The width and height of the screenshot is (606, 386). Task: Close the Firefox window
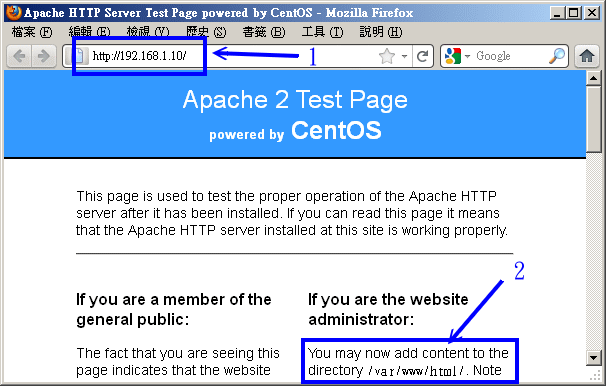tap(592, 13)
